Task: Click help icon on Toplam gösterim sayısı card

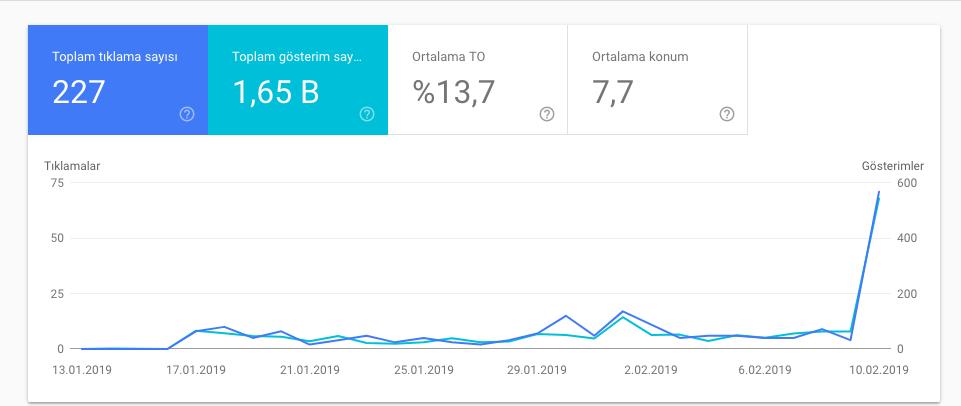Action: pos(367,114)
